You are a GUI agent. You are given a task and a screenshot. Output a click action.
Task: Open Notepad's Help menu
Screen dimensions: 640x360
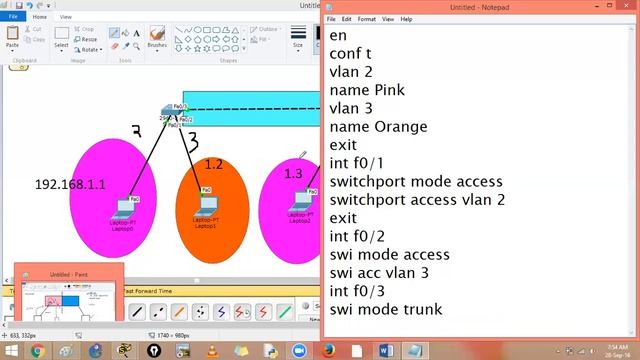[x=406, y=19]
